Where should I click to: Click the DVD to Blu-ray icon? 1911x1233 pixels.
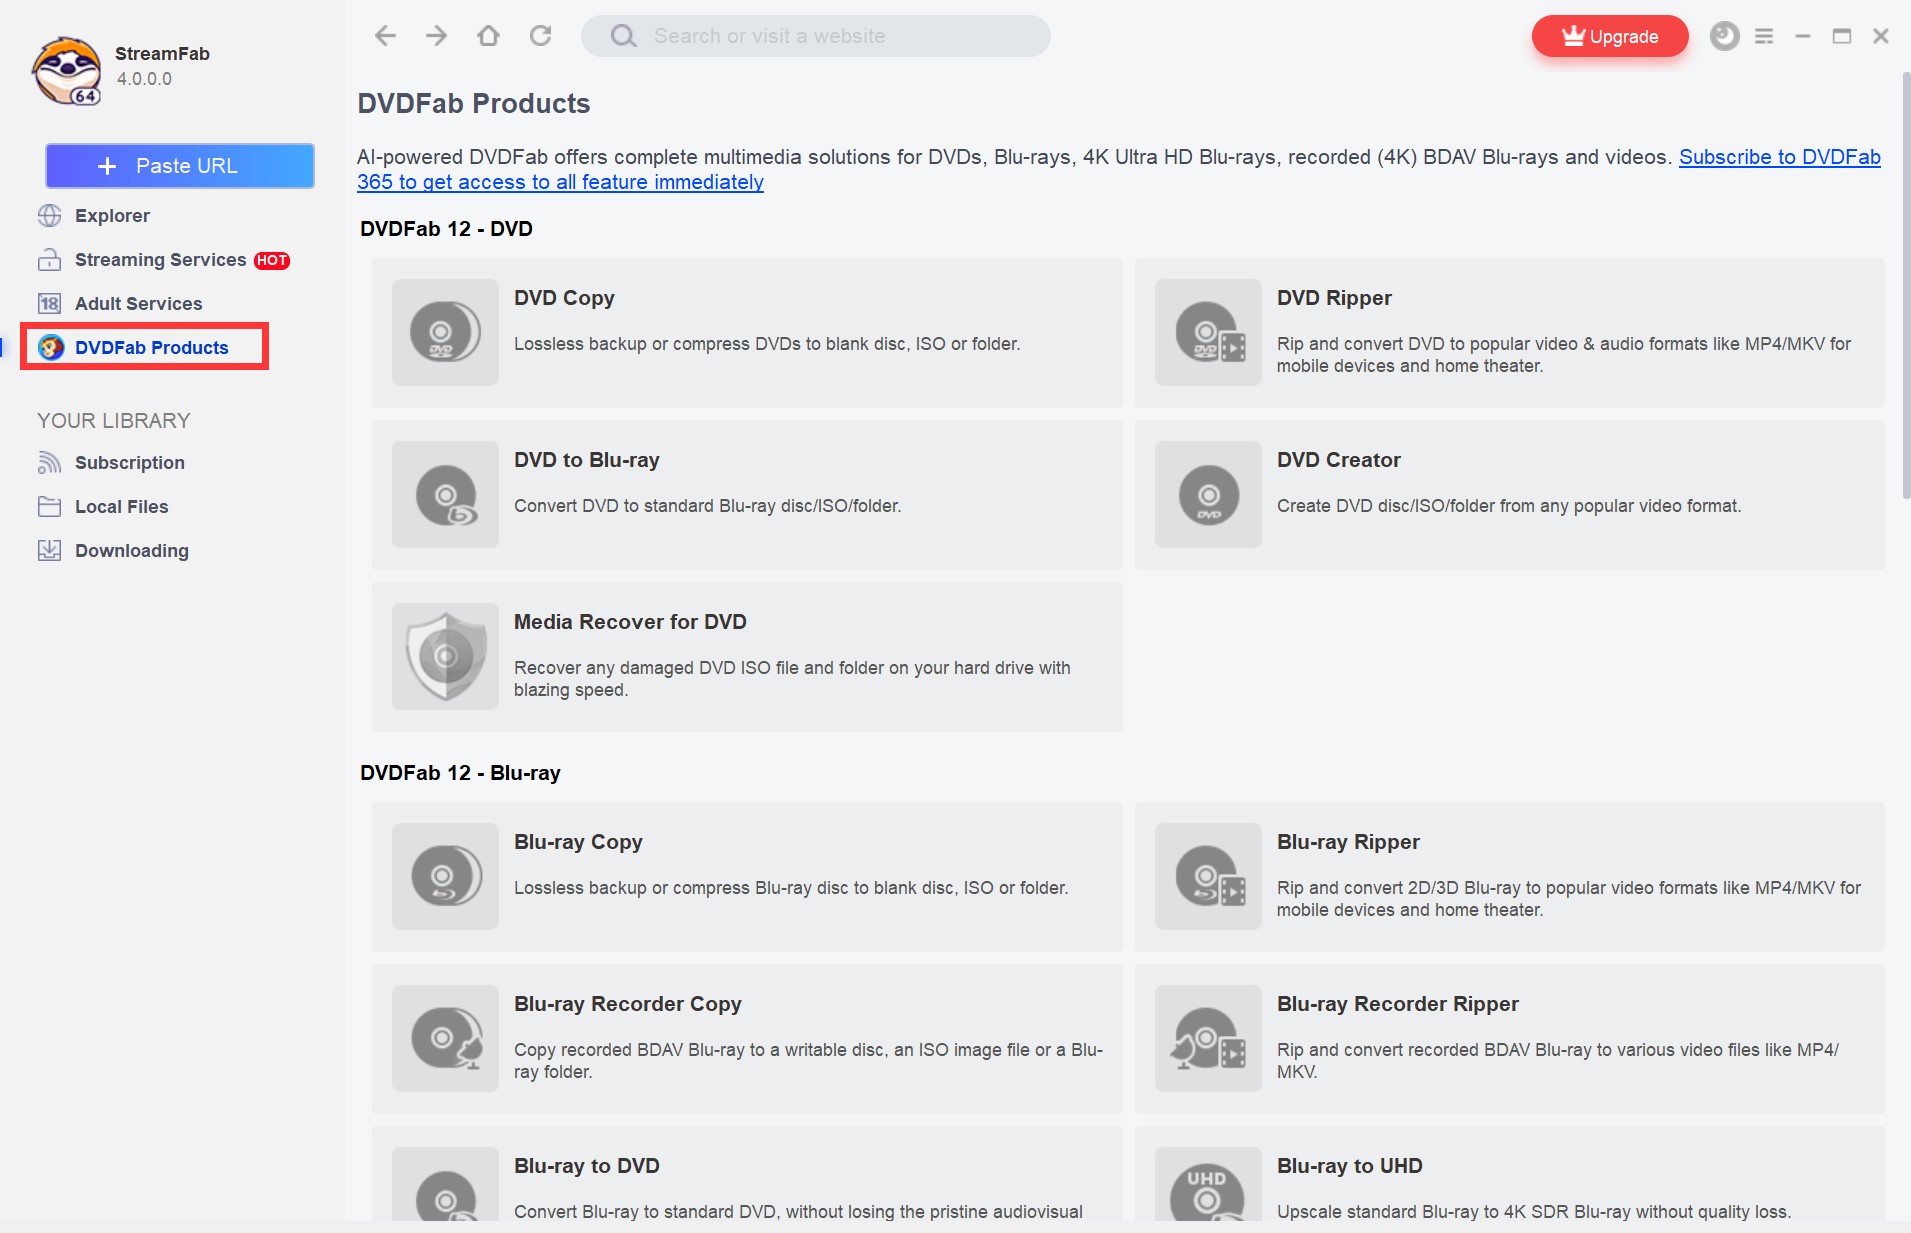point(445,494)
